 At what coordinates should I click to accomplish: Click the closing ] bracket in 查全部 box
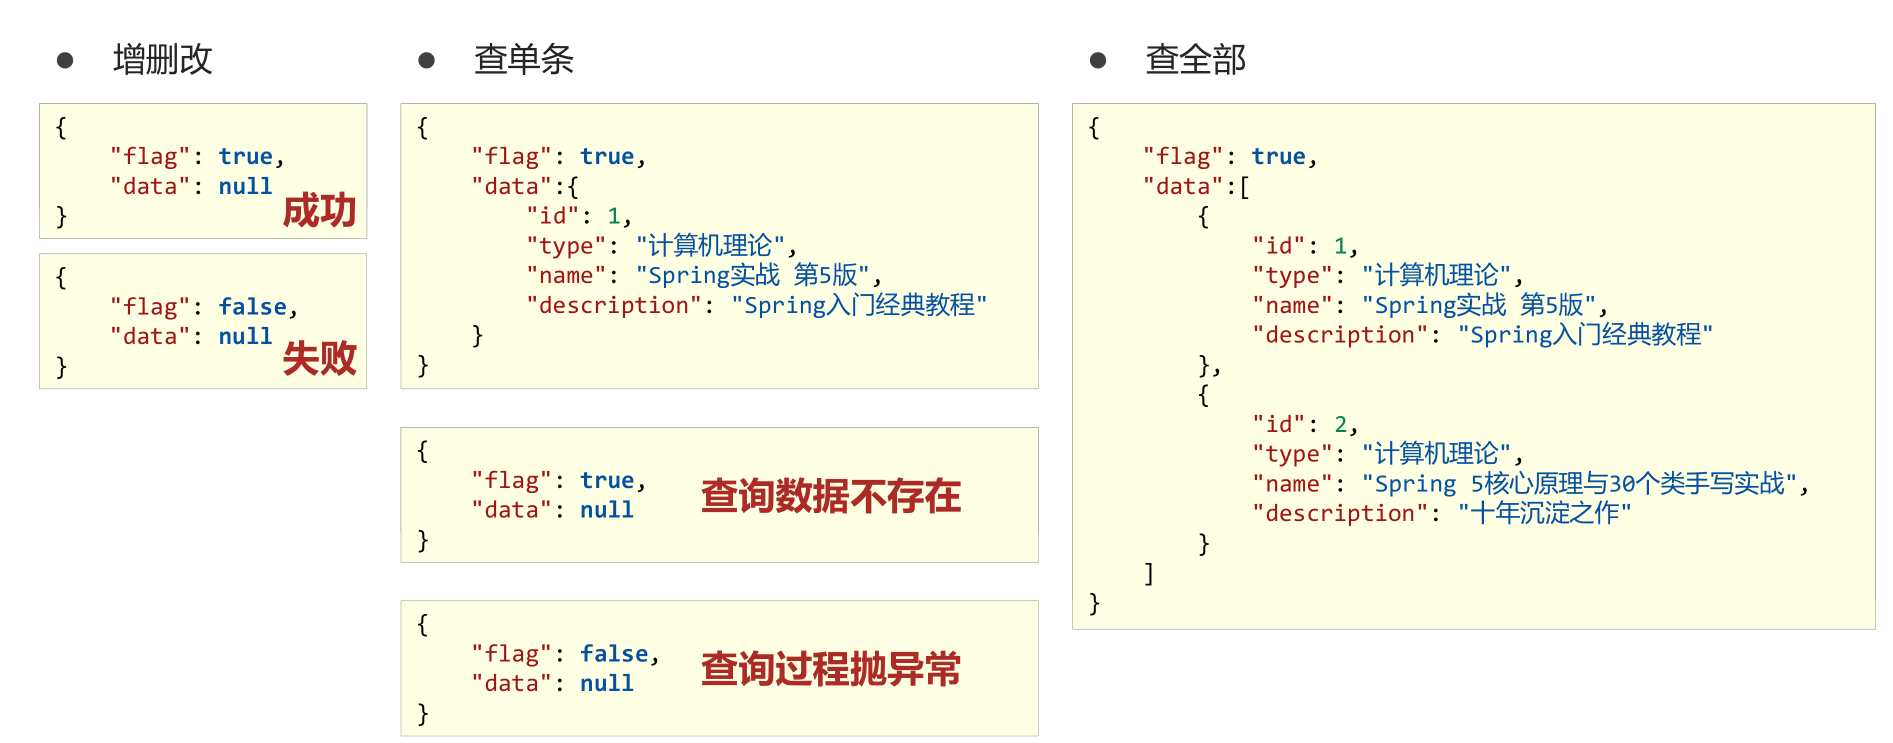coord(1149,574)
